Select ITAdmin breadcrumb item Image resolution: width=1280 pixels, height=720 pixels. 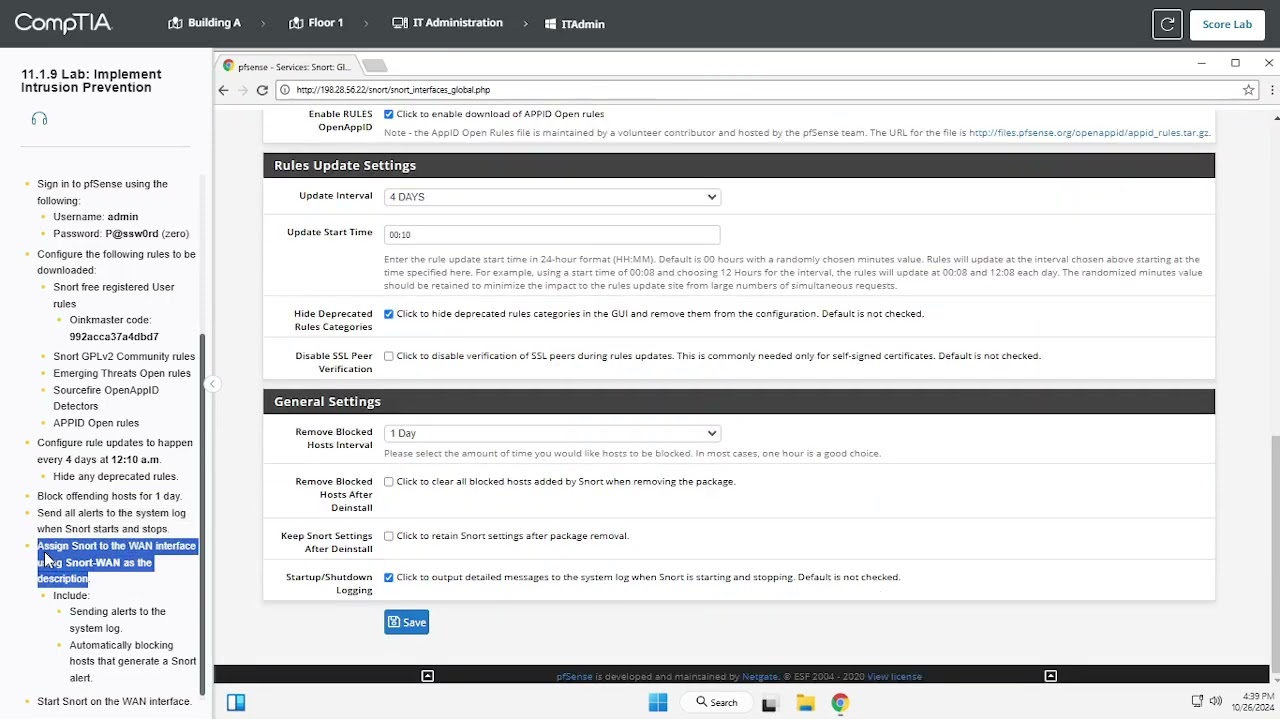pyautogui.click(x=575, y=24)
